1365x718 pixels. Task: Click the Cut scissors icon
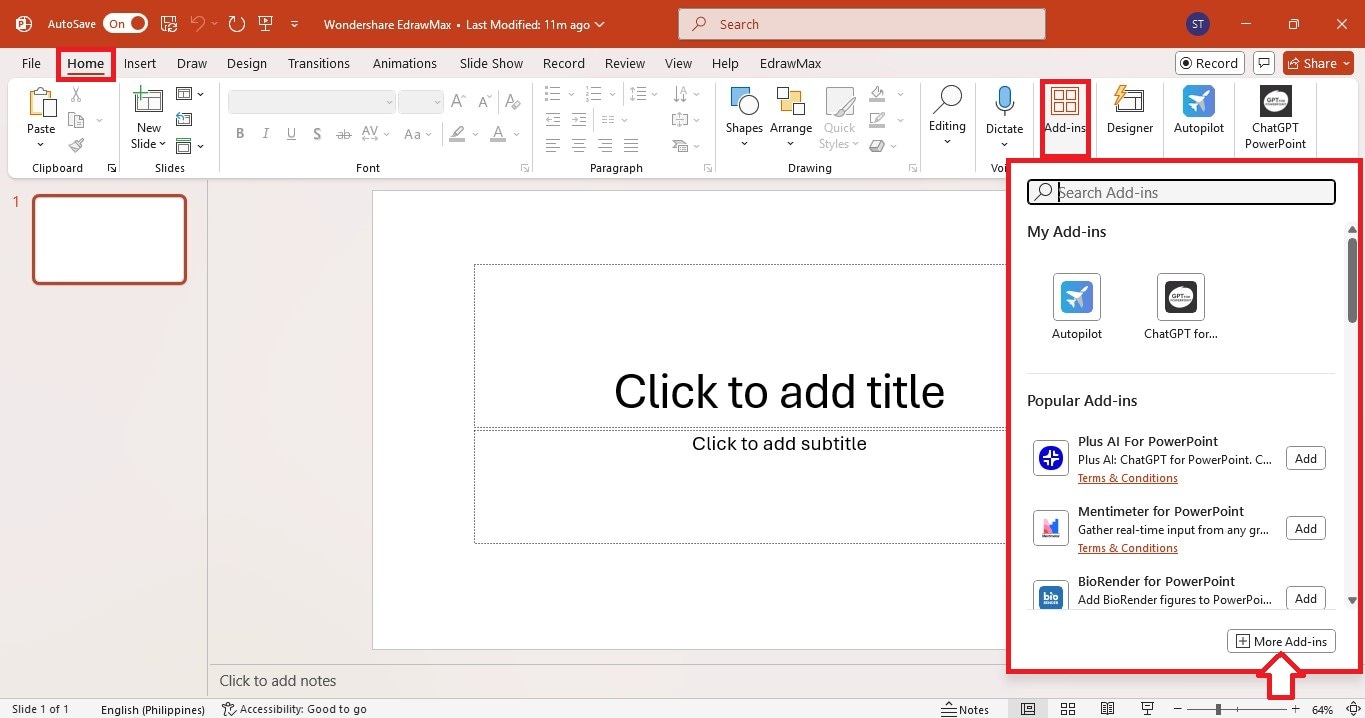tap(76, 95)
